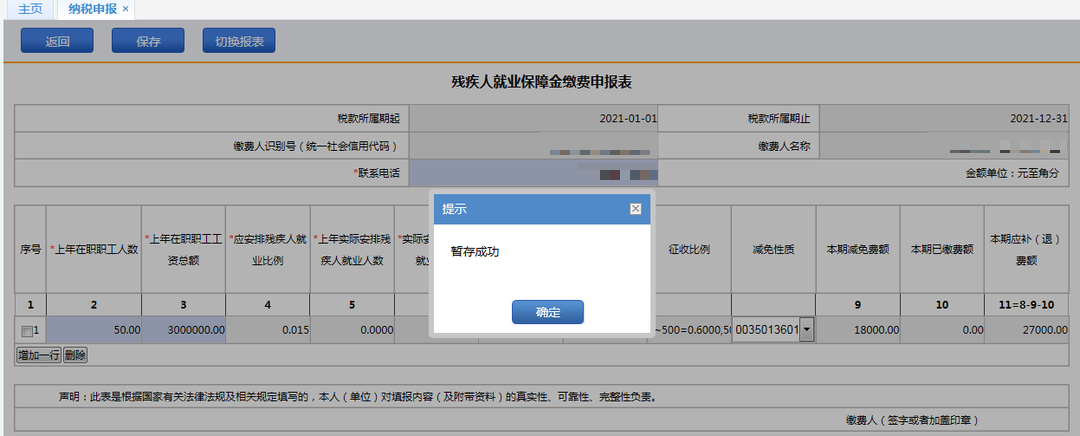
Task: Click 上年在职职工工资总额 field with 3000000.00
Action: point(184,331)
